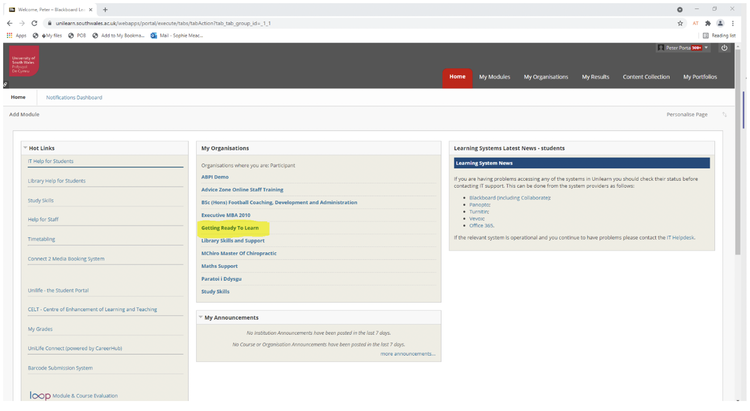Click the browser reload icon

tap(36, 22)
